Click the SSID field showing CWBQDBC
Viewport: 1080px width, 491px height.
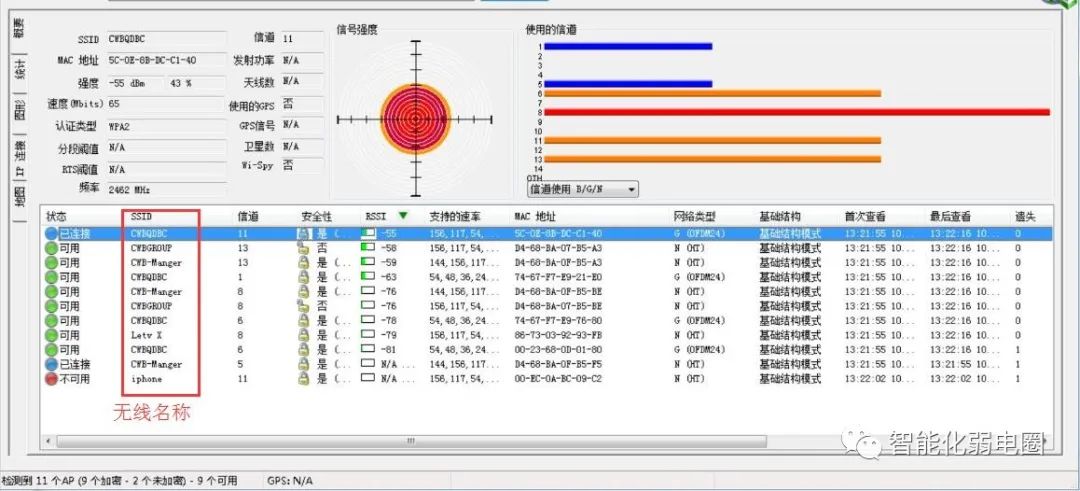pos(166,39)
